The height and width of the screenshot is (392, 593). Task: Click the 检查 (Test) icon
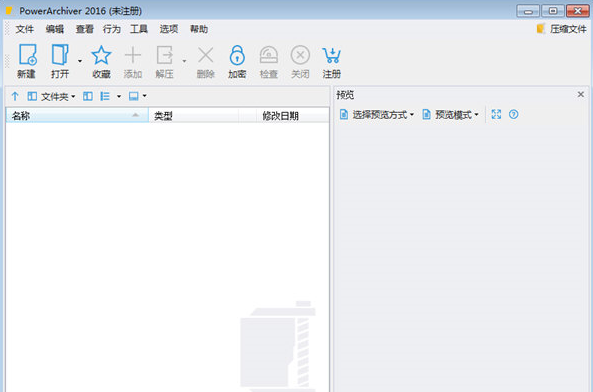click(269, 55)
